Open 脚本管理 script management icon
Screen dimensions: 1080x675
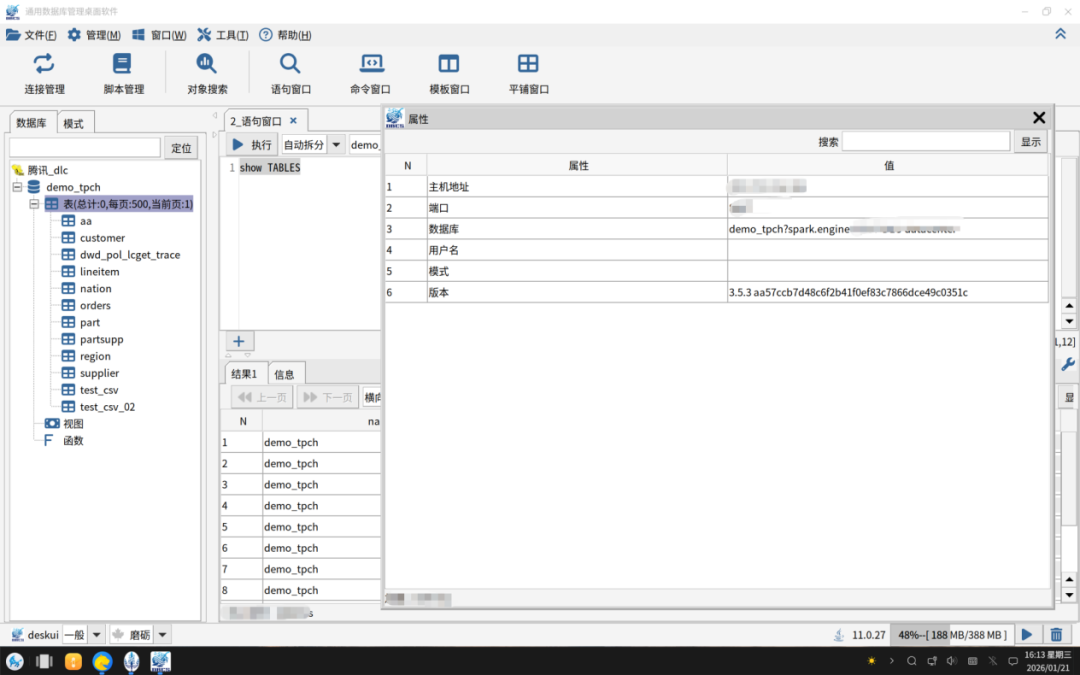[124, 74]
